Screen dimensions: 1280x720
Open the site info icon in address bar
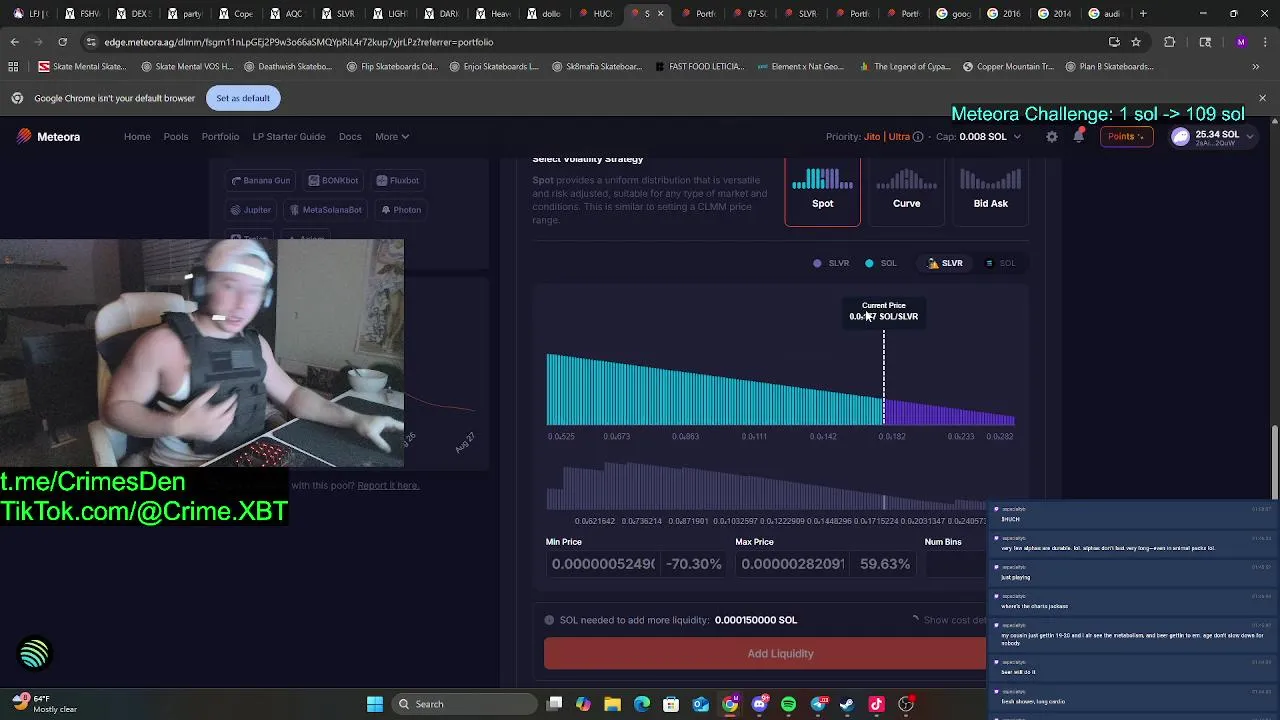click(x=92, y=42)
